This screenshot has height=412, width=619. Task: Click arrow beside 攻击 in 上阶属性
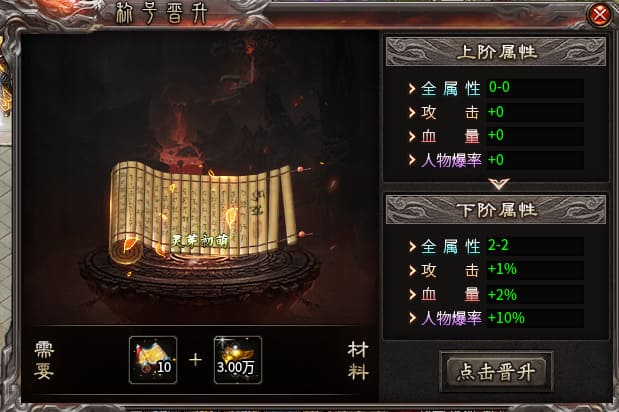tap(412, 112)
